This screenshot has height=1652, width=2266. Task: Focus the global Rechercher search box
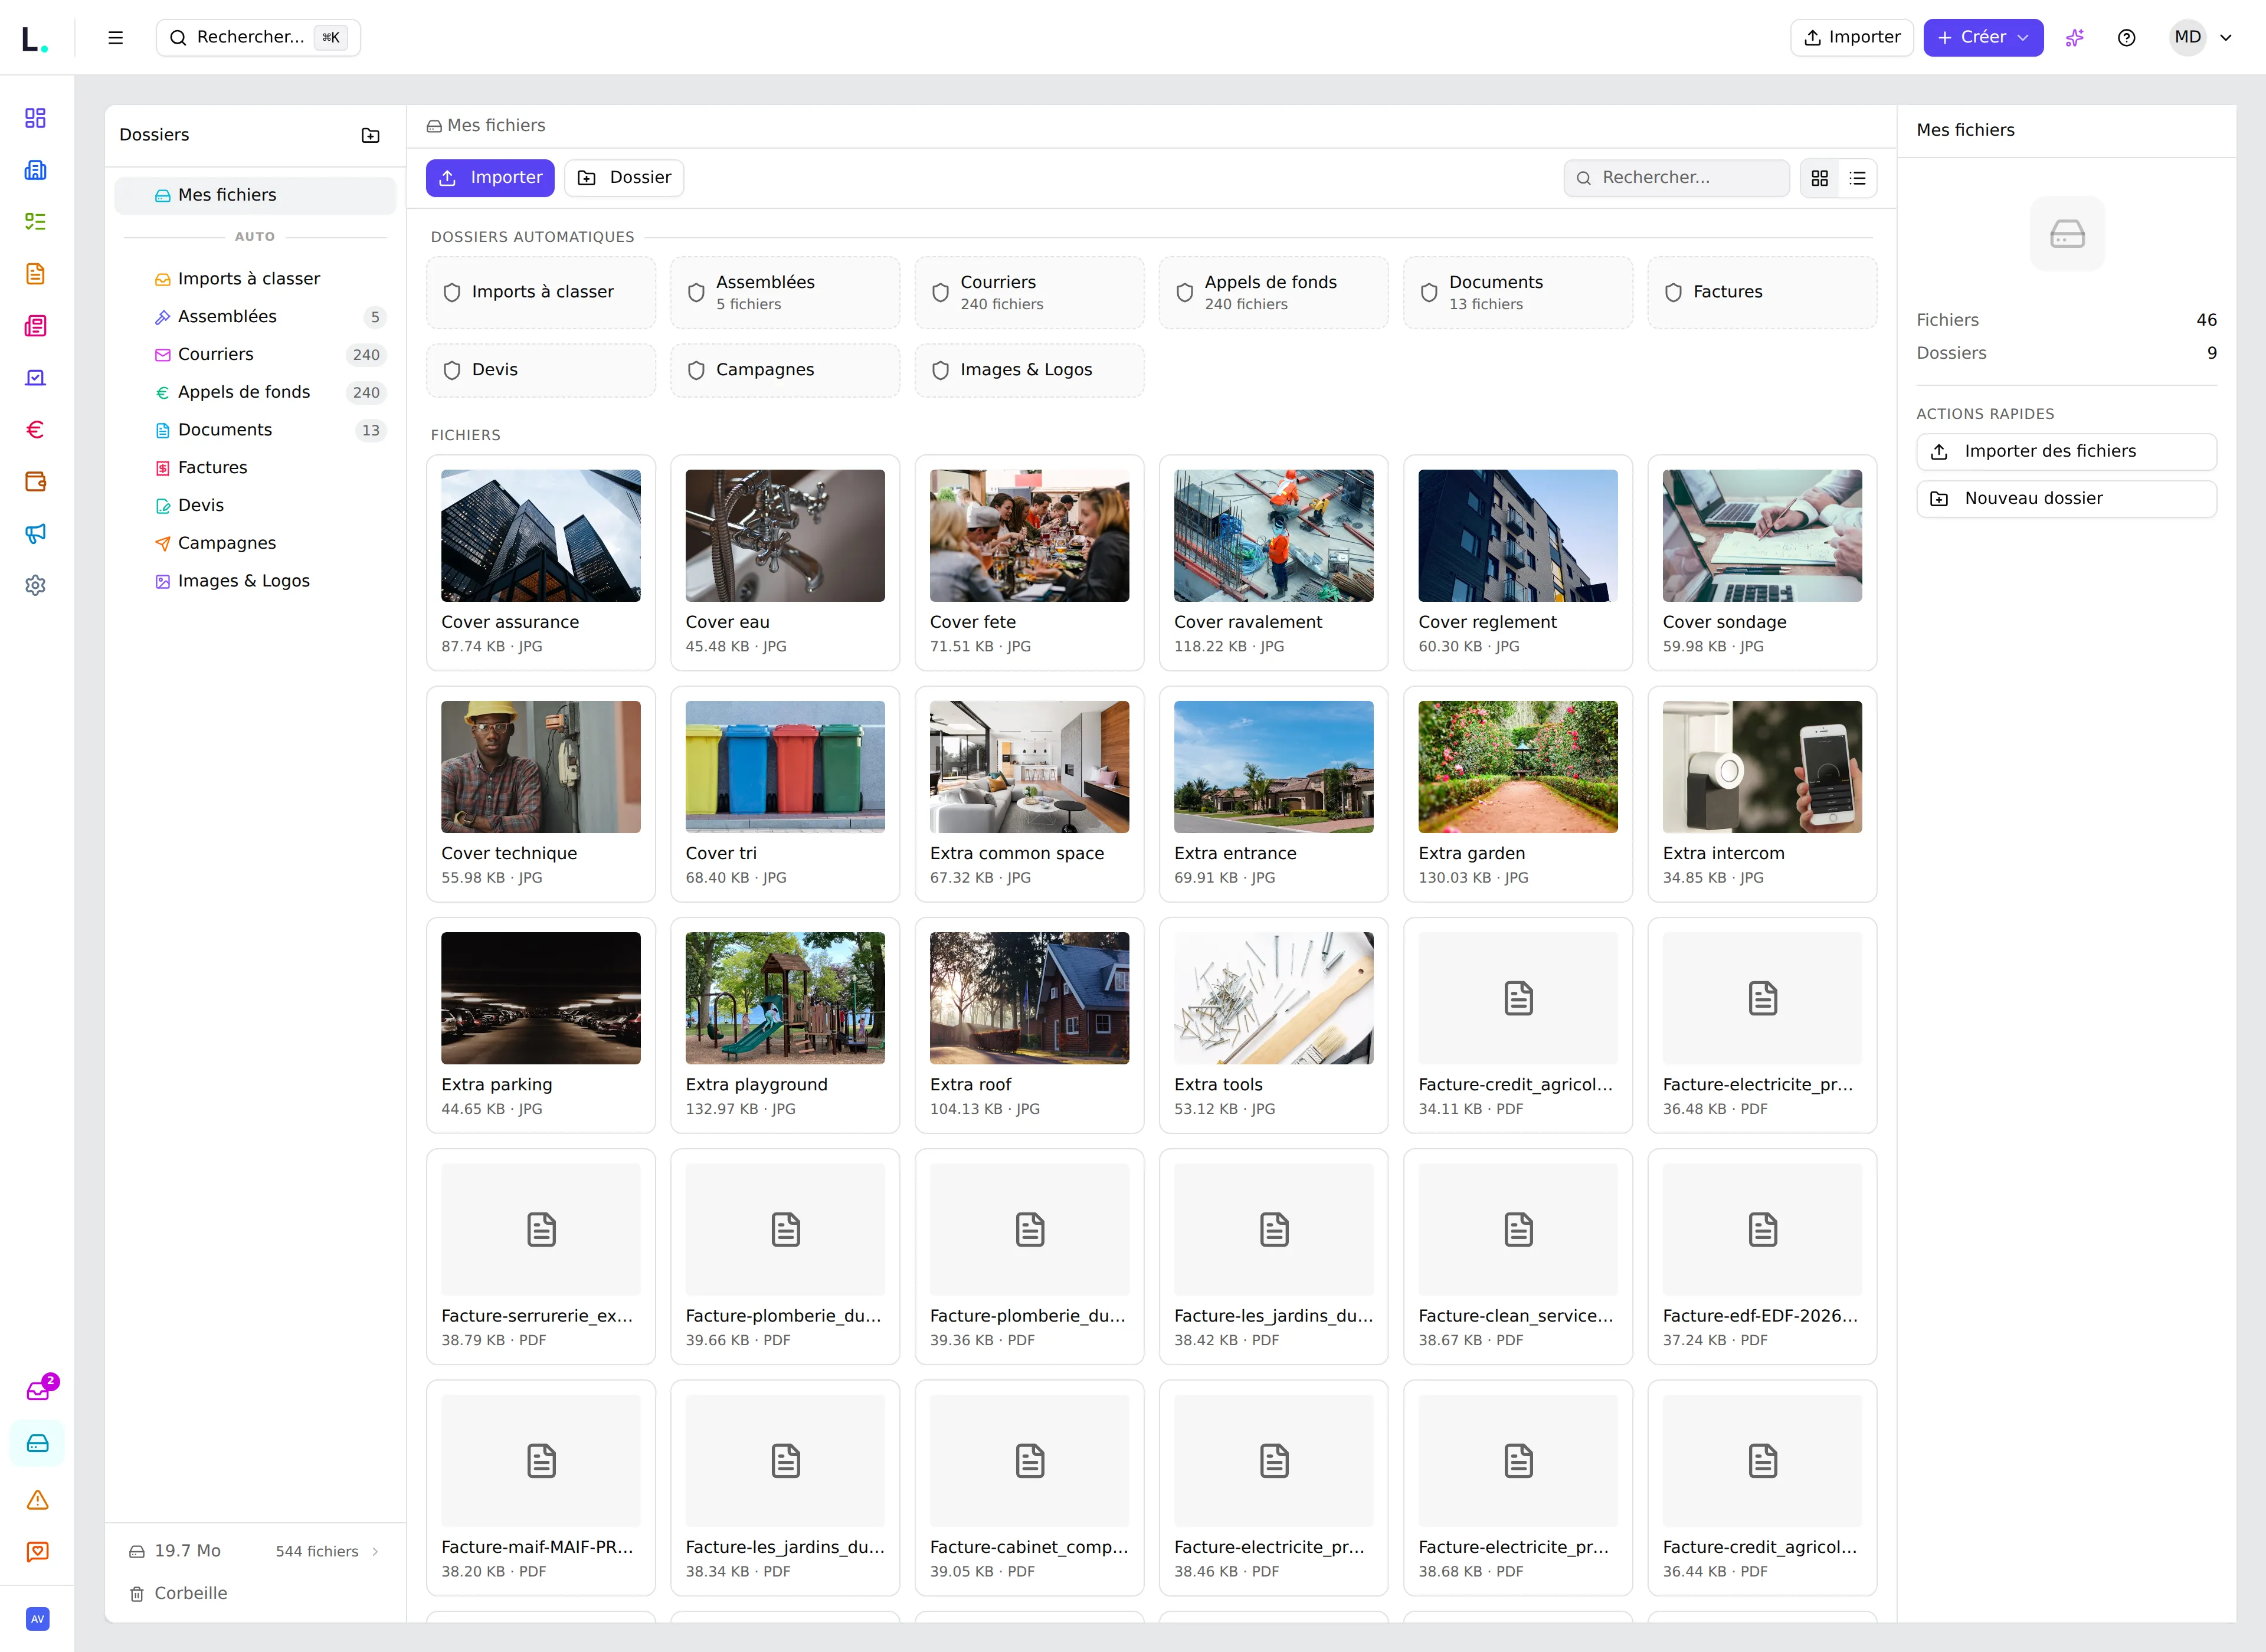258,38
